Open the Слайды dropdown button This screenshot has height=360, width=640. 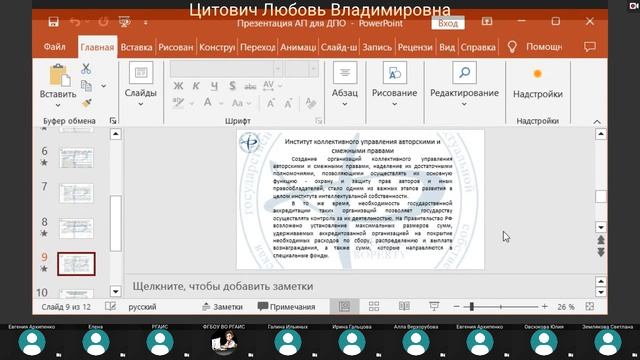pos(140,84)
